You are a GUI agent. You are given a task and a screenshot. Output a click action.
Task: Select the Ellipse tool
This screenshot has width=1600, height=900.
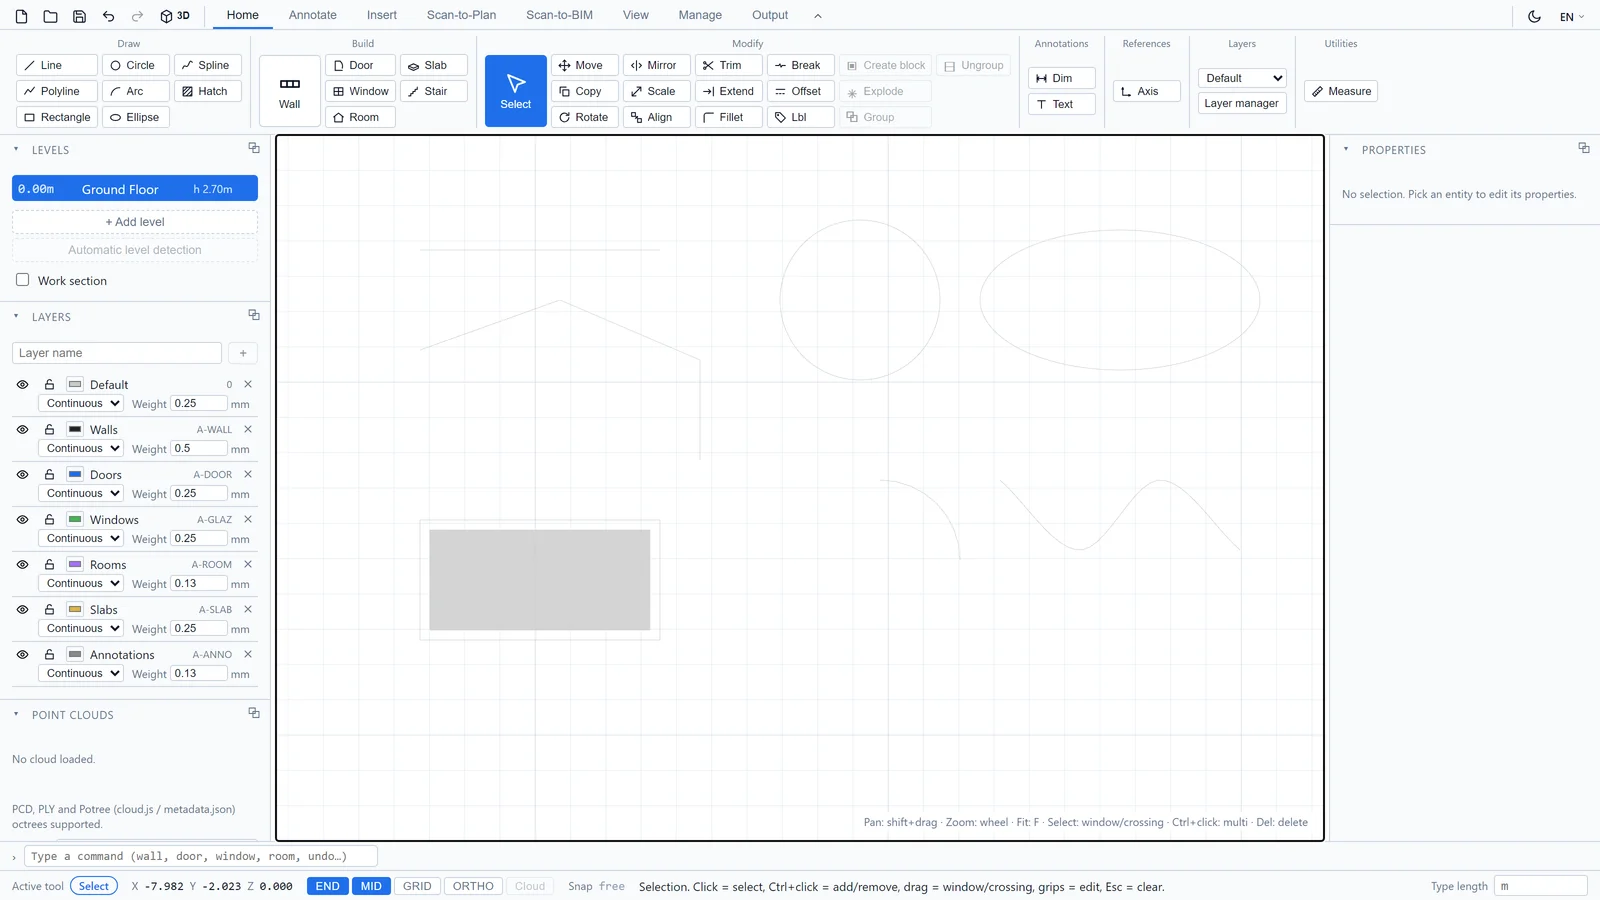pyautogui.click(x=135, y=117)
